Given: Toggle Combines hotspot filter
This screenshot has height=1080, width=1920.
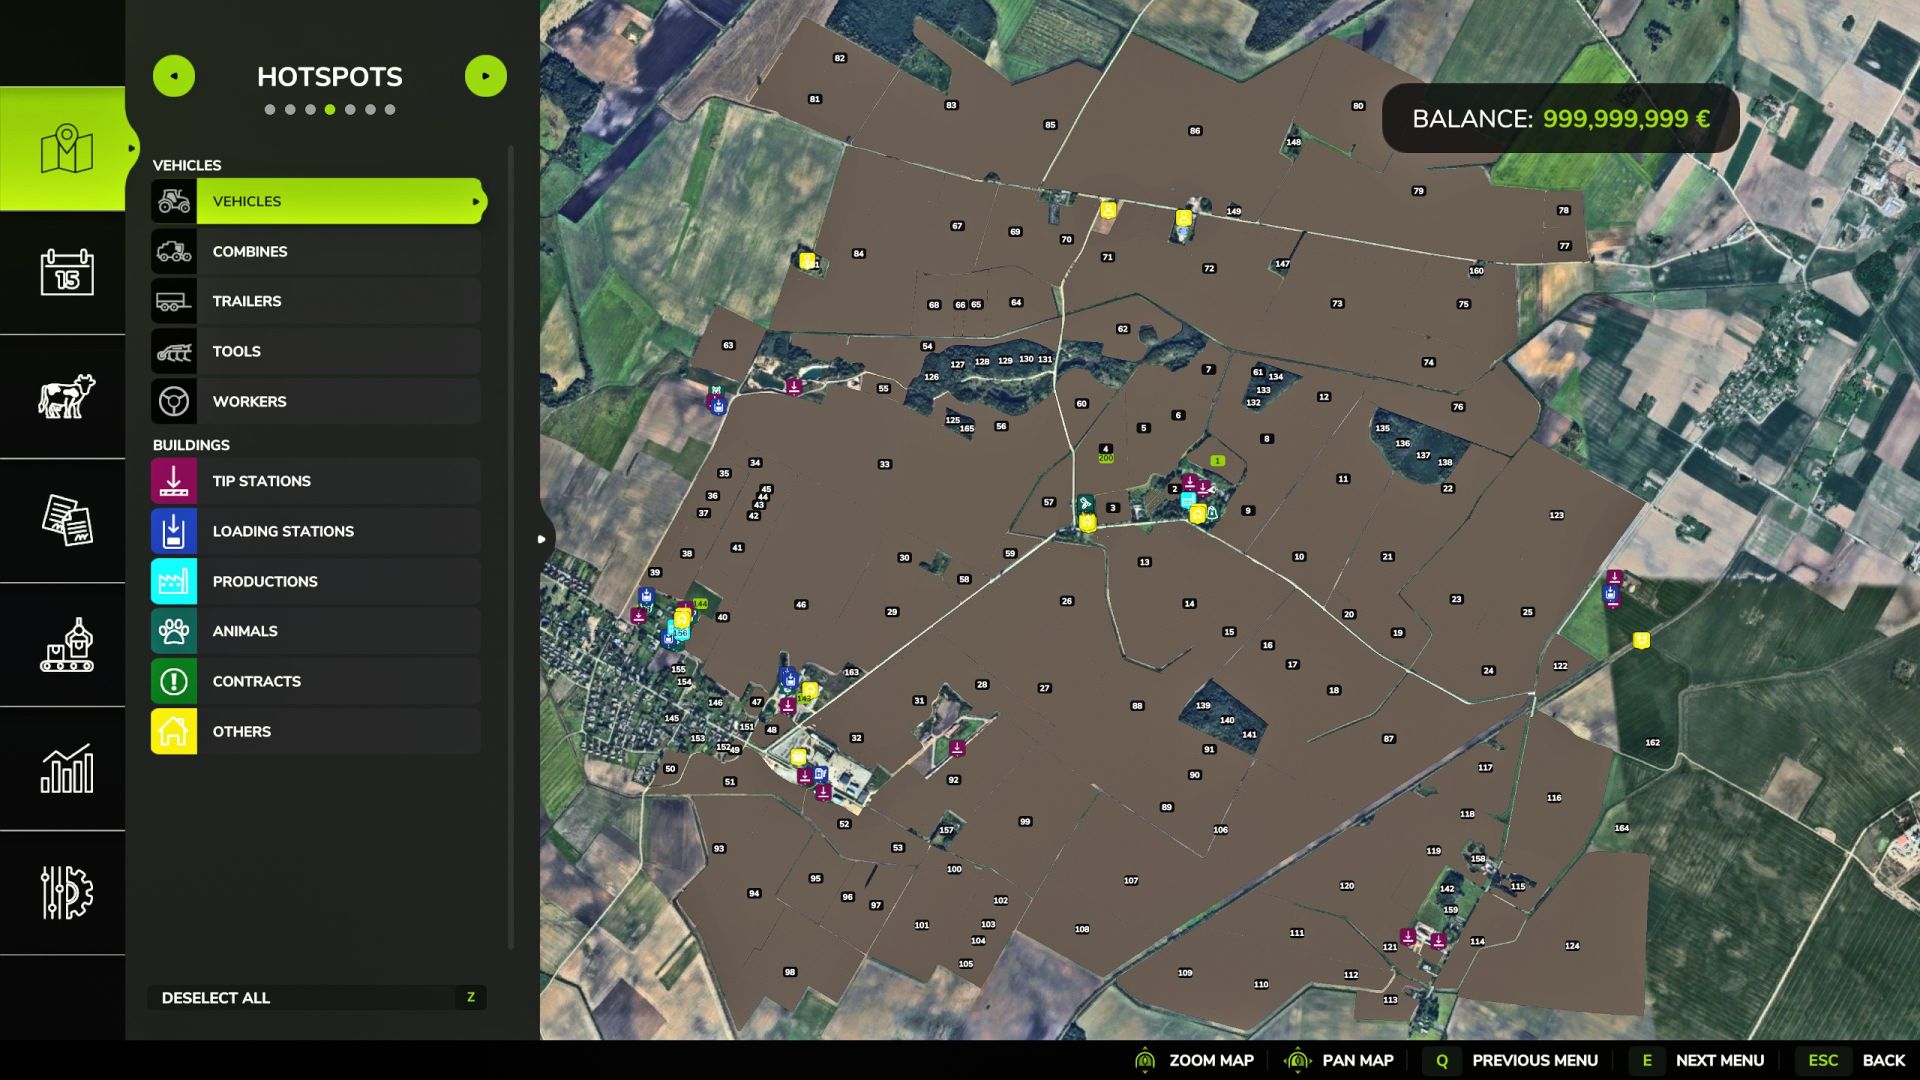Looking at the screenshot, I should tap(316, 251).
